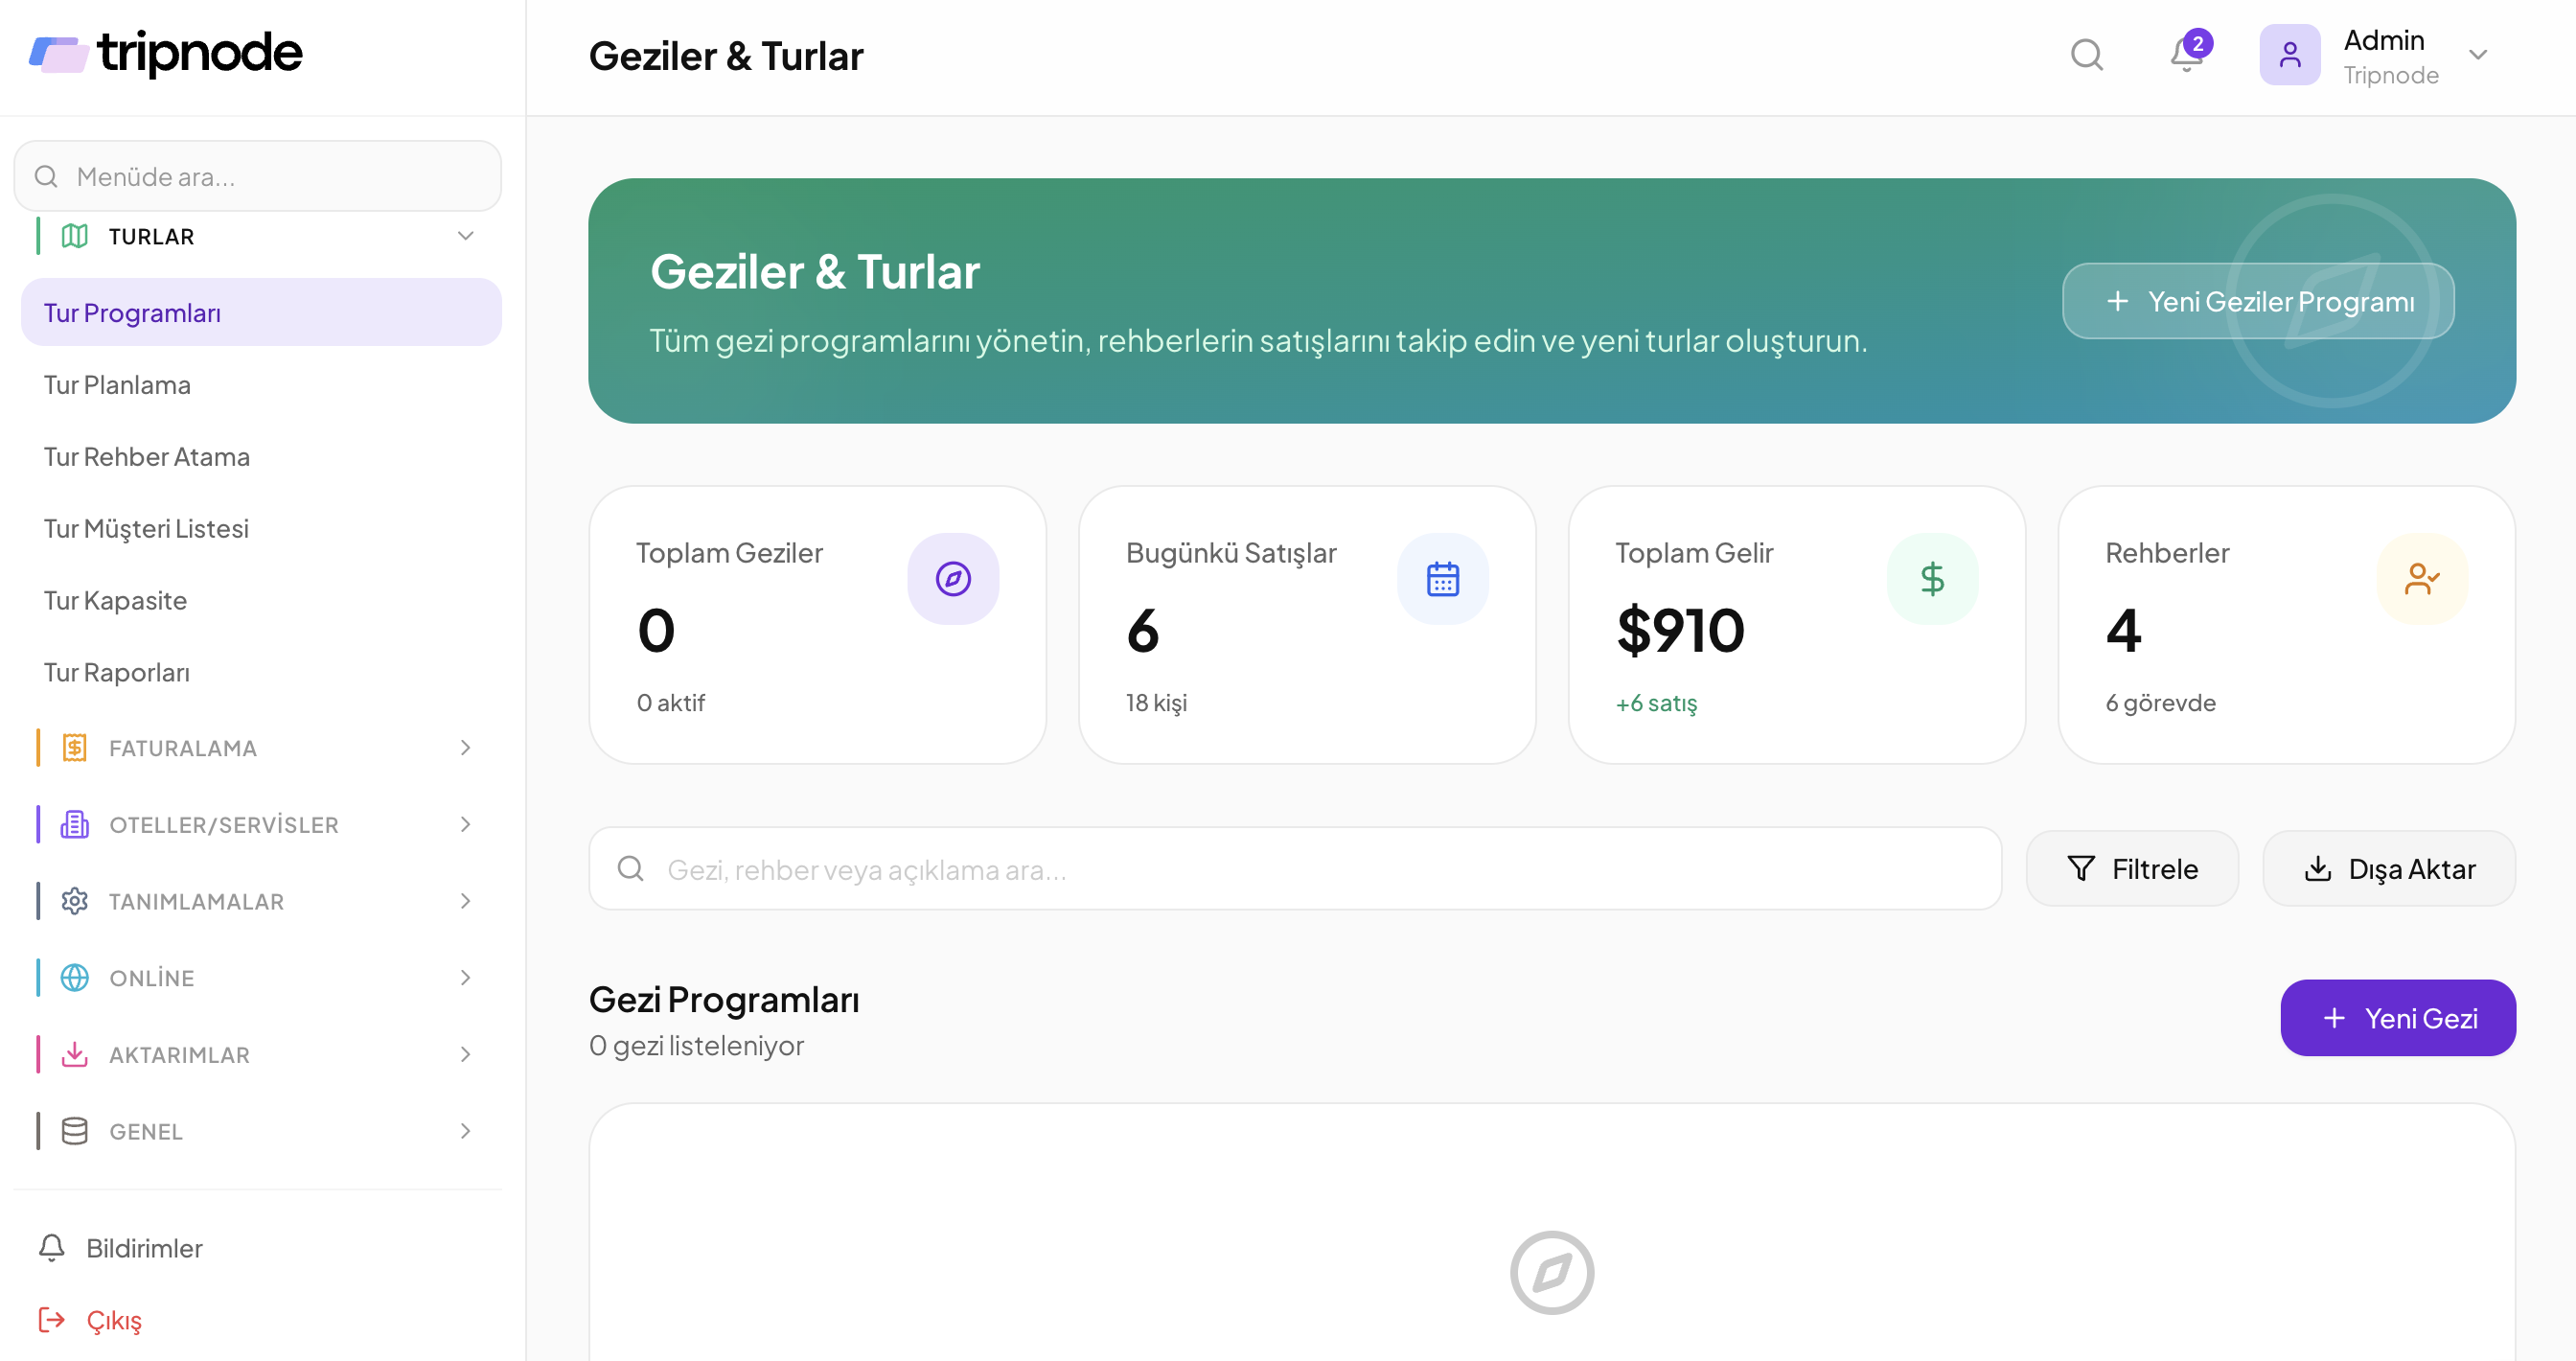2576x1361 pixels.
Task: Click the Filtrele button
Action: (x=2132, y=869)
